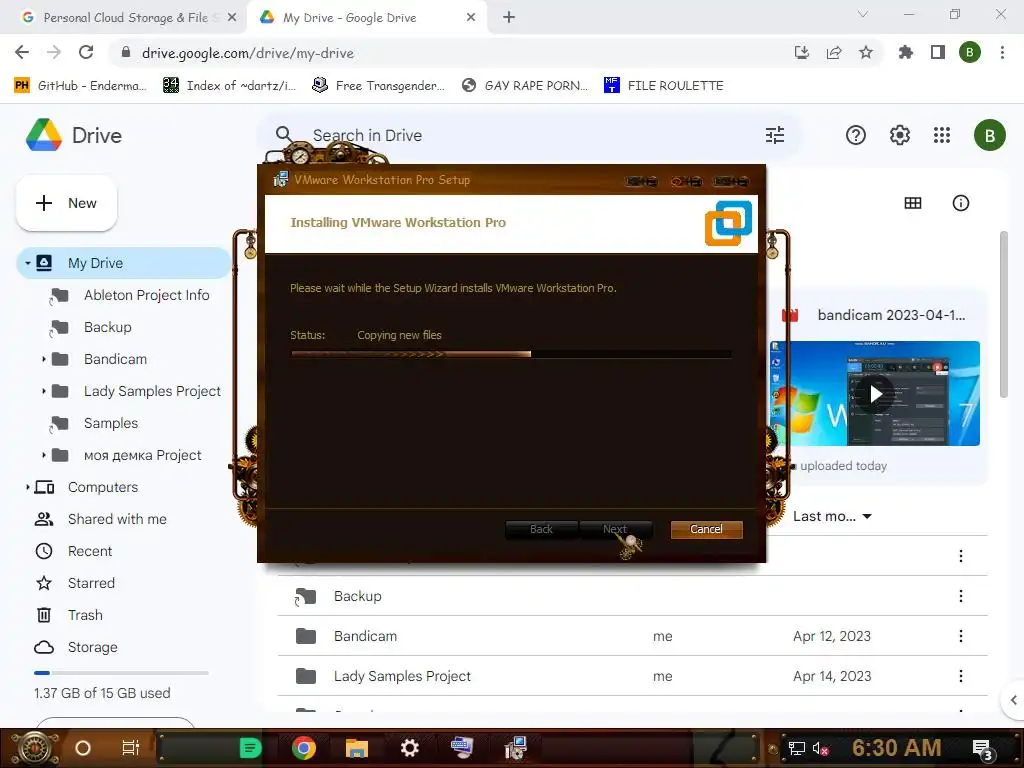Open the Chrome tab search chevron

pyautogui.click(x=862, y=14)
